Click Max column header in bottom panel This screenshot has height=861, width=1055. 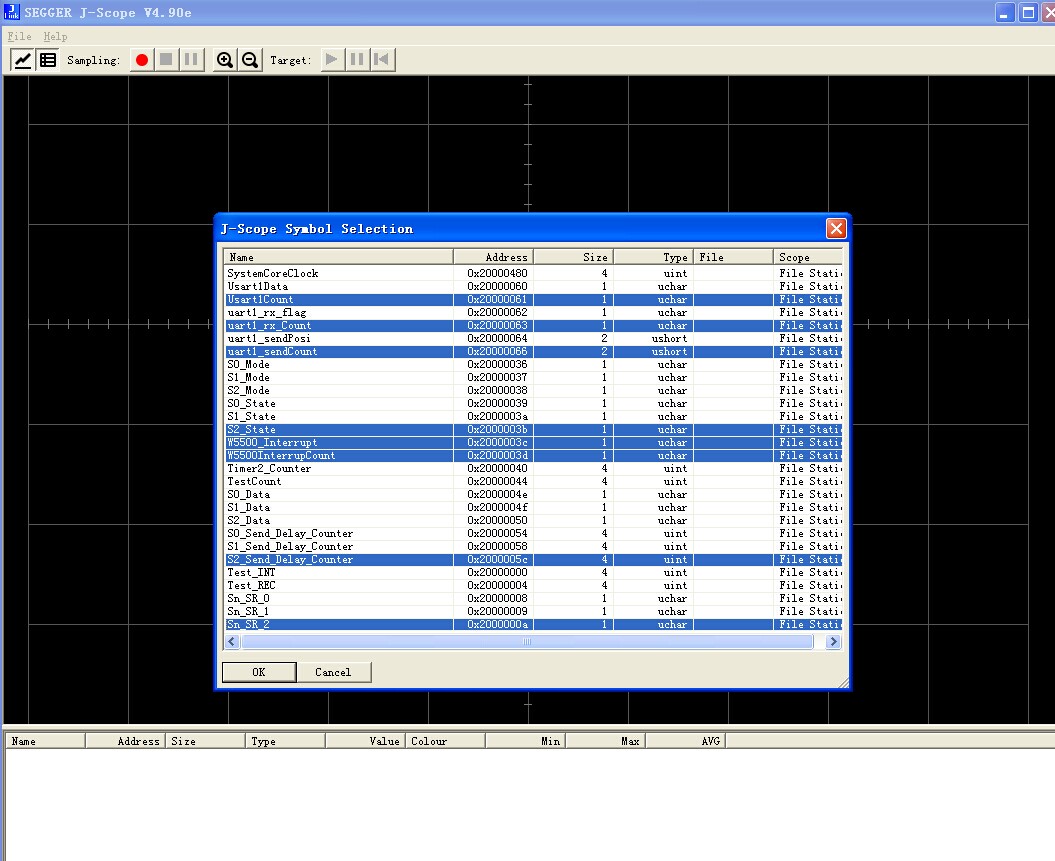(x=605, y=741)
